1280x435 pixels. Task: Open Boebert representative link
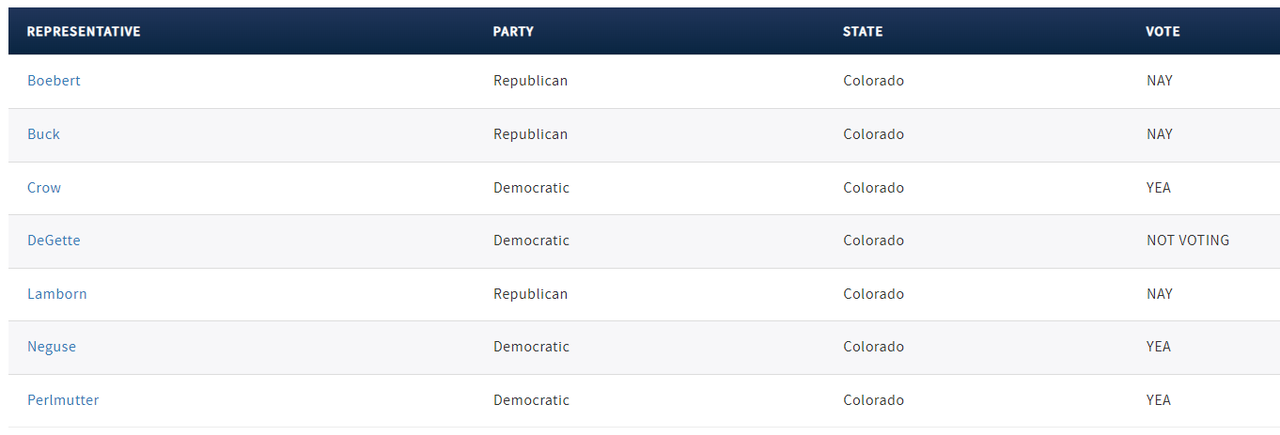[x=54, y=81]
